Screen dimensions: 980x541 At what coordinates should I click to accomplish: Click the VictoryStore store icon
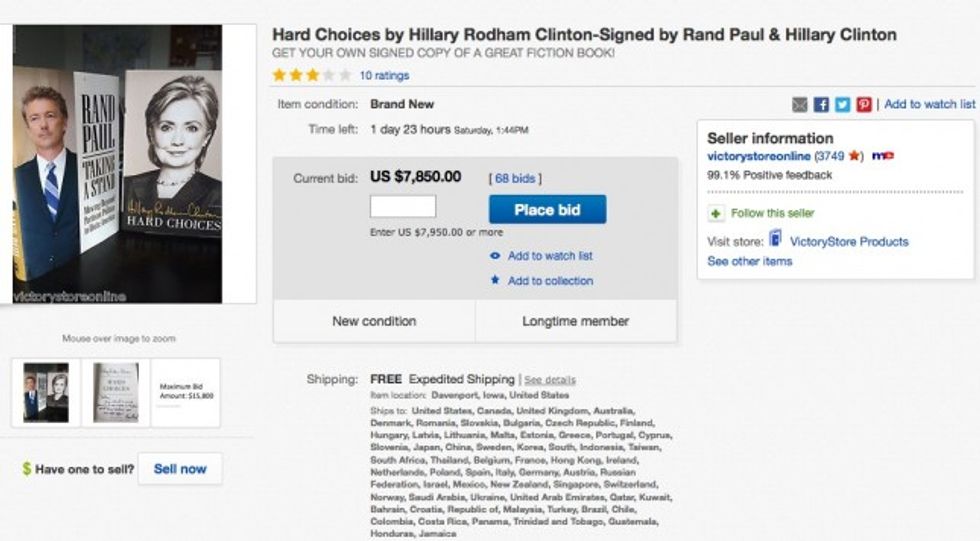[775, 240]
